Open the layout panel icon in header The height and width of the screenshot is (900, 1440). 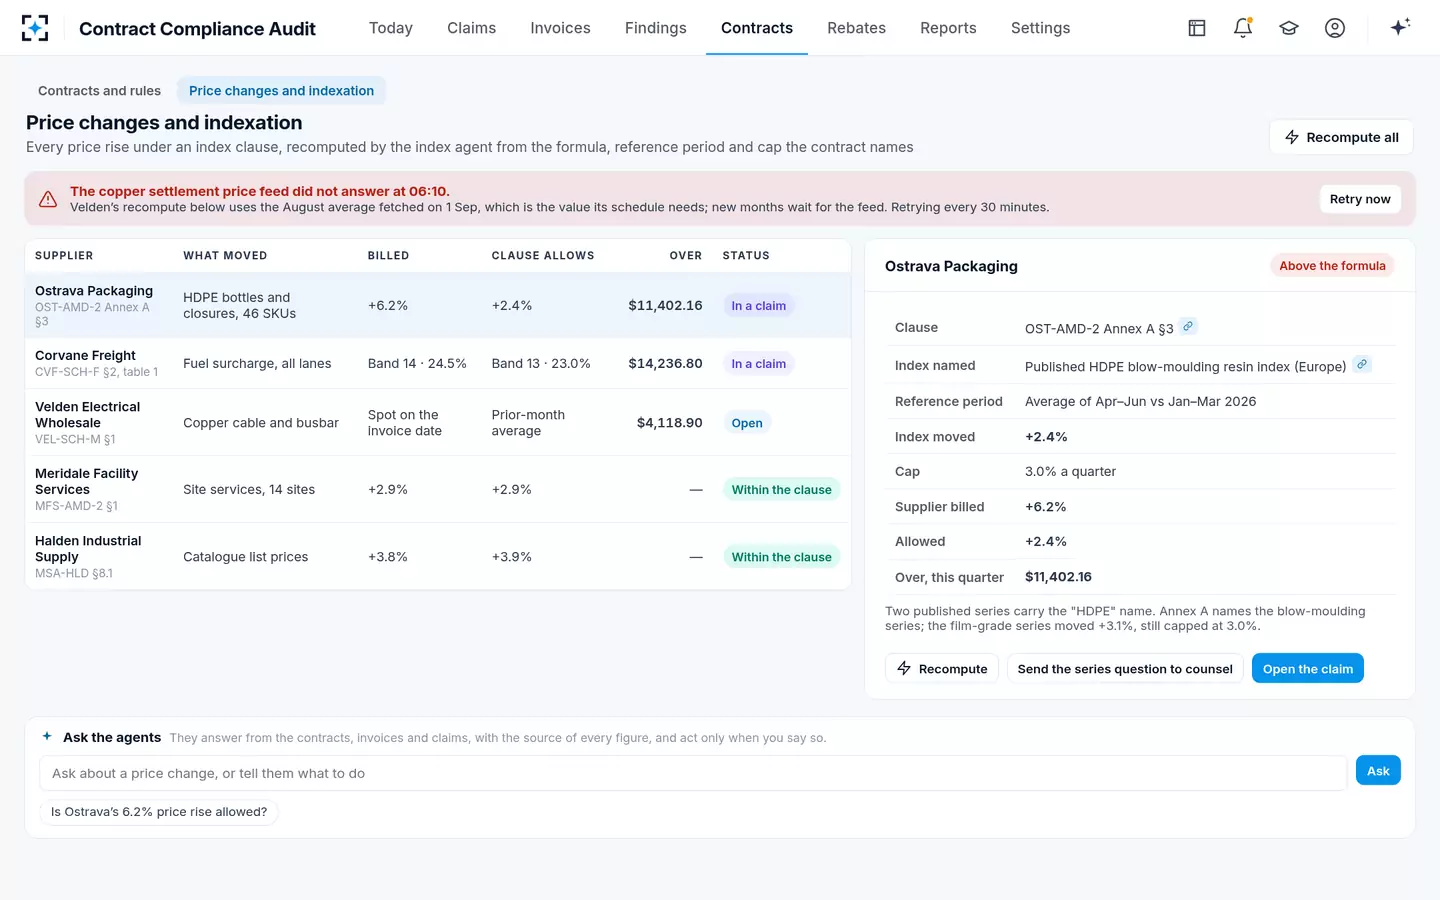pos(1197,28)
